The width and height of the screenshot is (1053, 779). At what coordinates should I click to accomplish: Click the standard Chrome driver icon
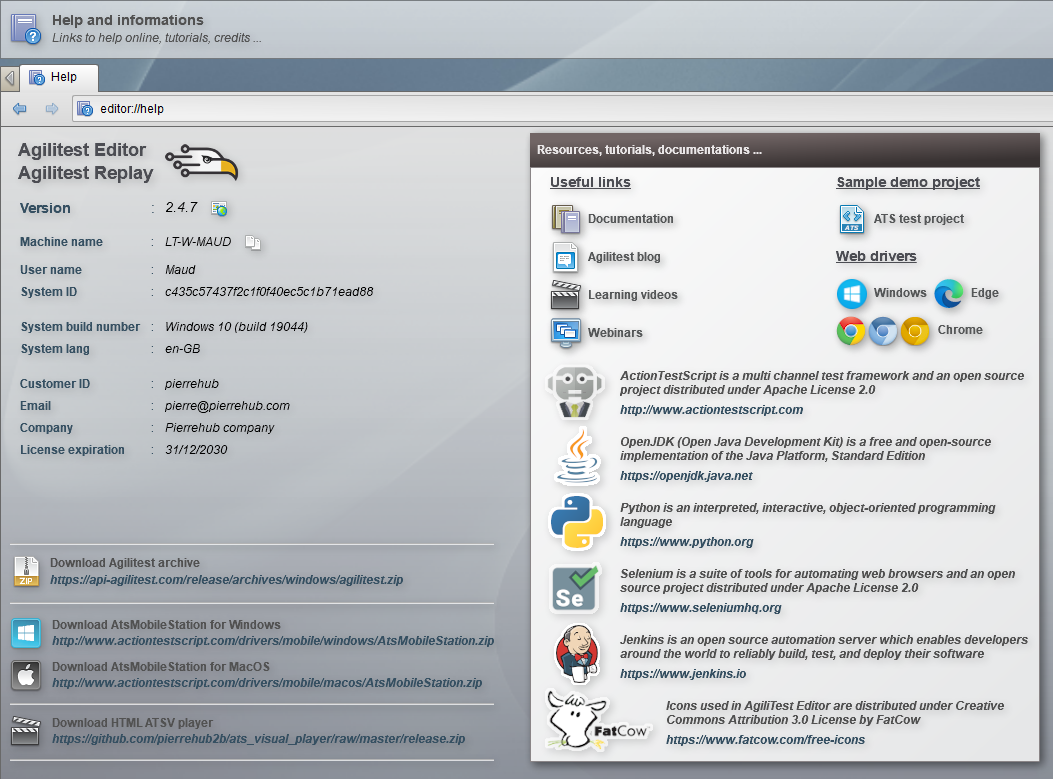click(x=851, y=331)
